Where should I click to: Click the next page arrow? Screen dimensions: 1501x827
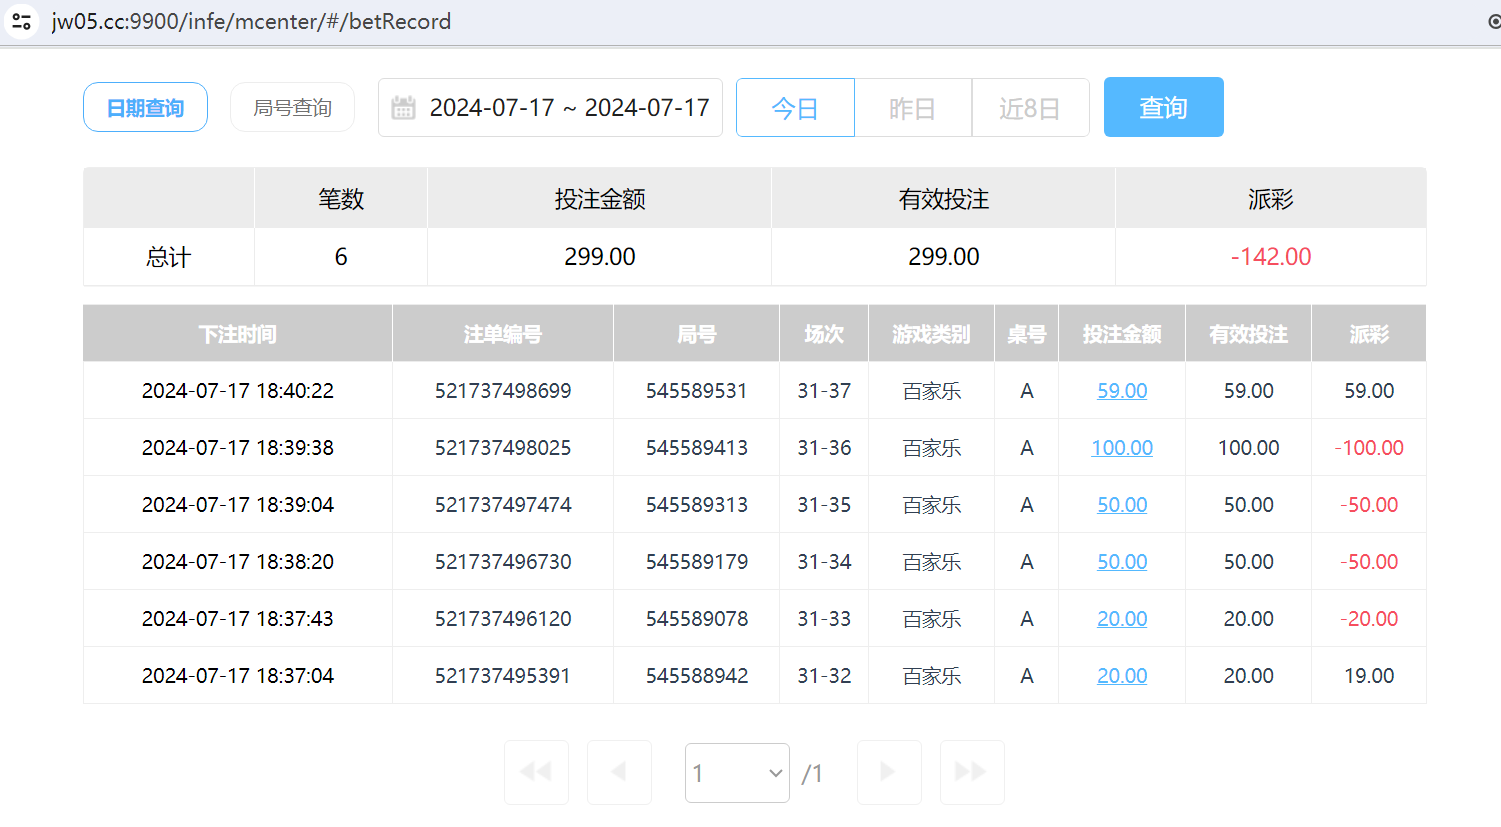[889, 772]
